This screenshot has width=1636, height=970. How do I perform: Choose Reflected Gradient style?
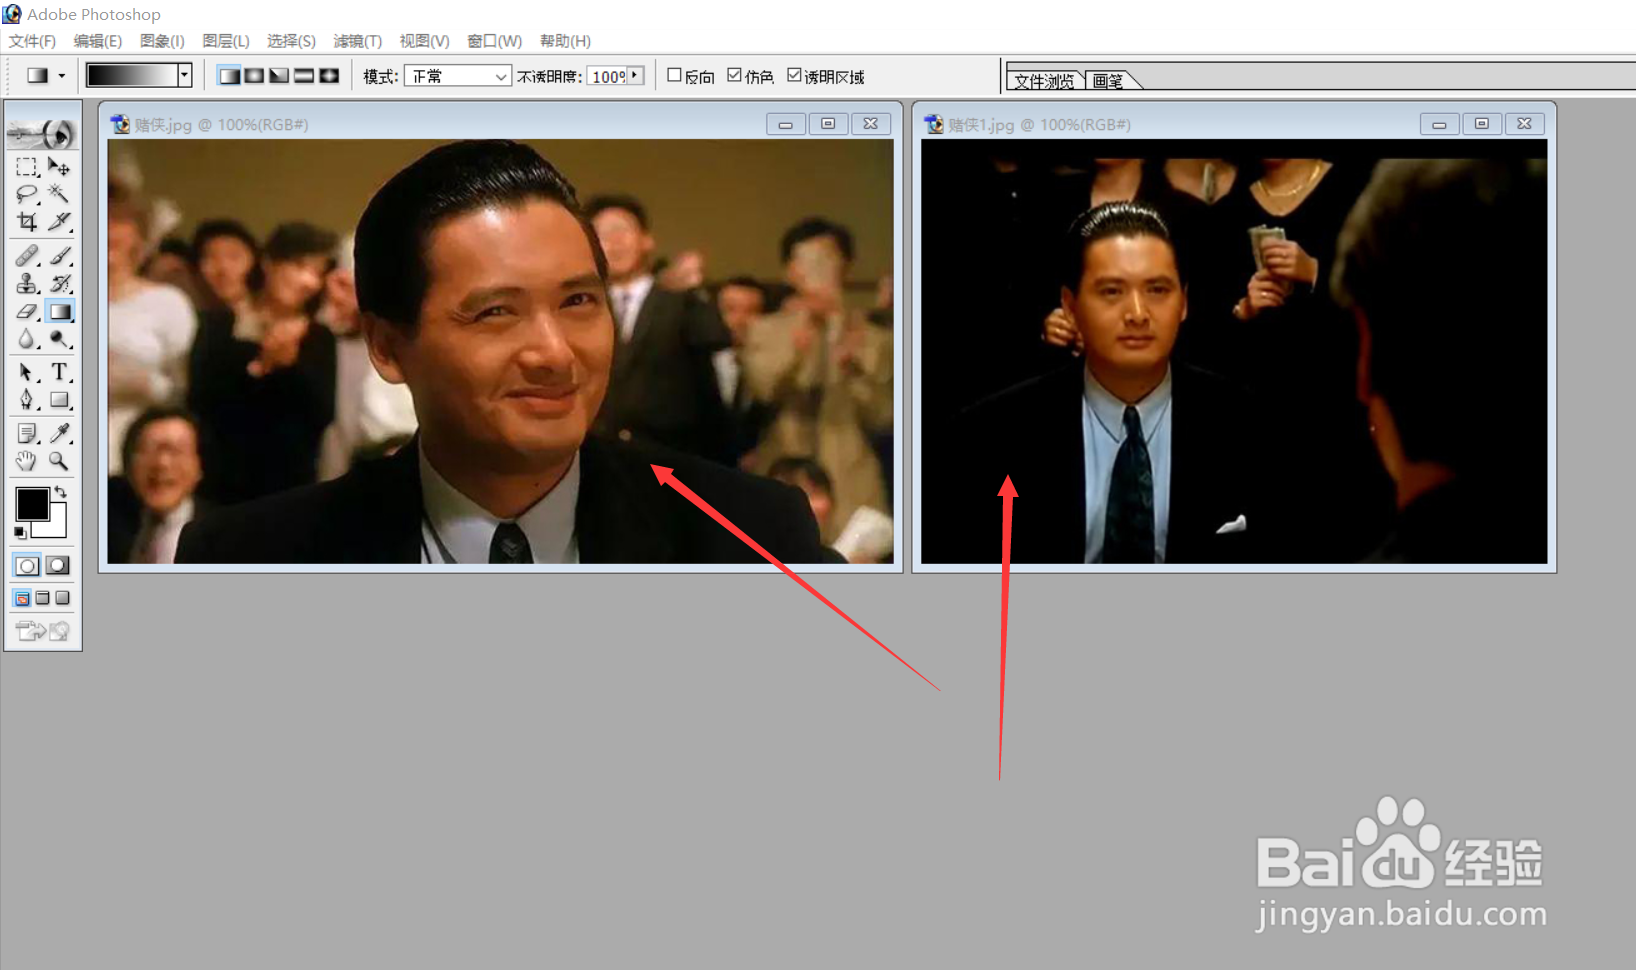(x=304, y=76)
